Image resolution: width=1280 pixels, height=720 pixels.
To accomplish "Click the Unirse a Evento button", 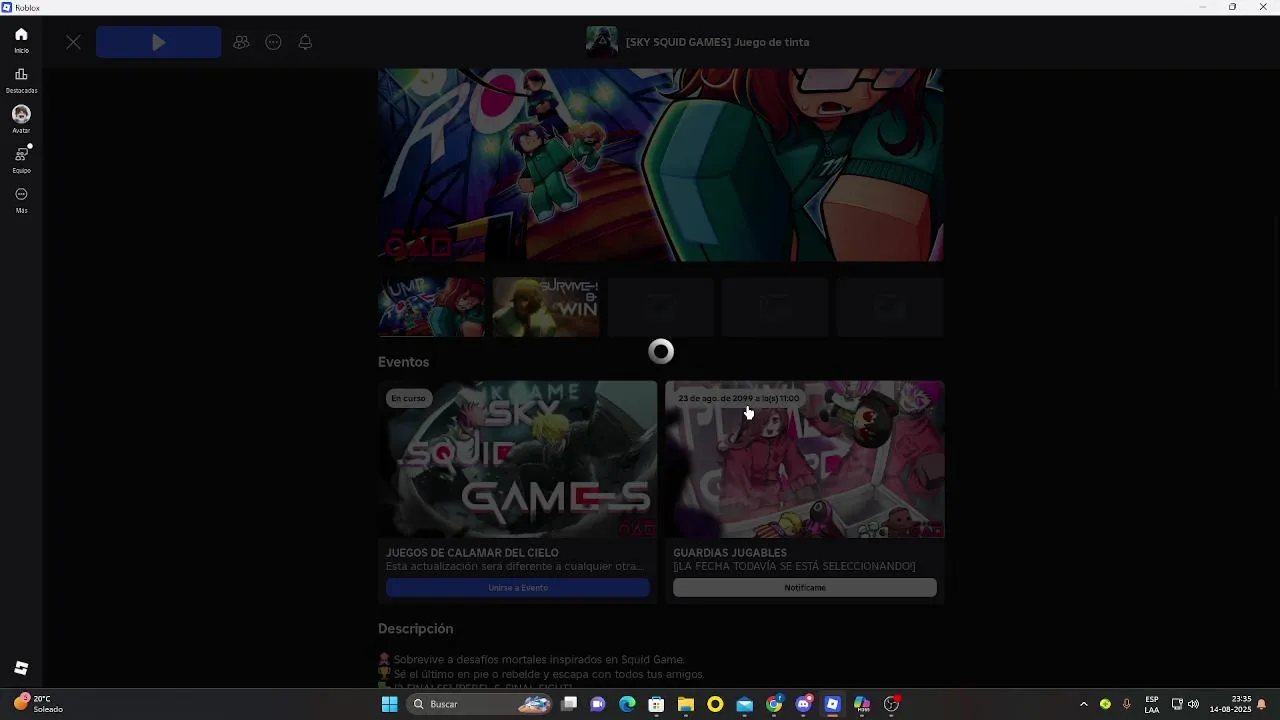I will coord(517,588).
